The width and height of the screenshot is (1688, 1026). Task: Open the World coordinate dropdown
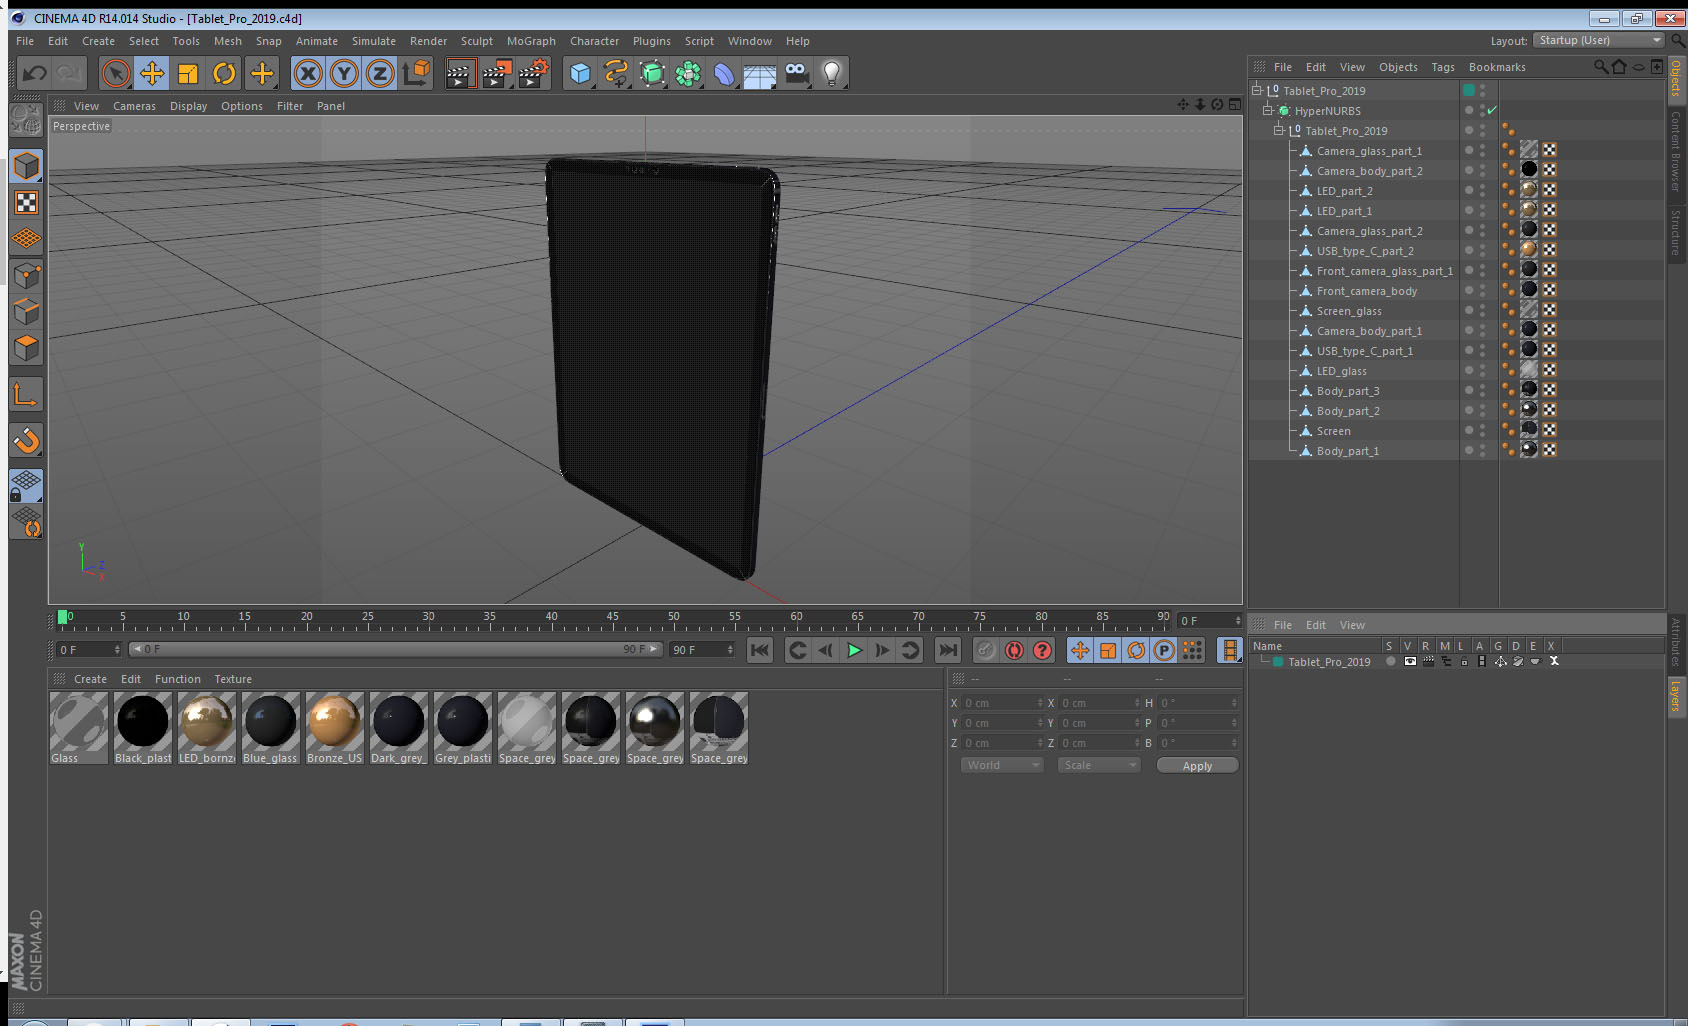(1002, 765)
